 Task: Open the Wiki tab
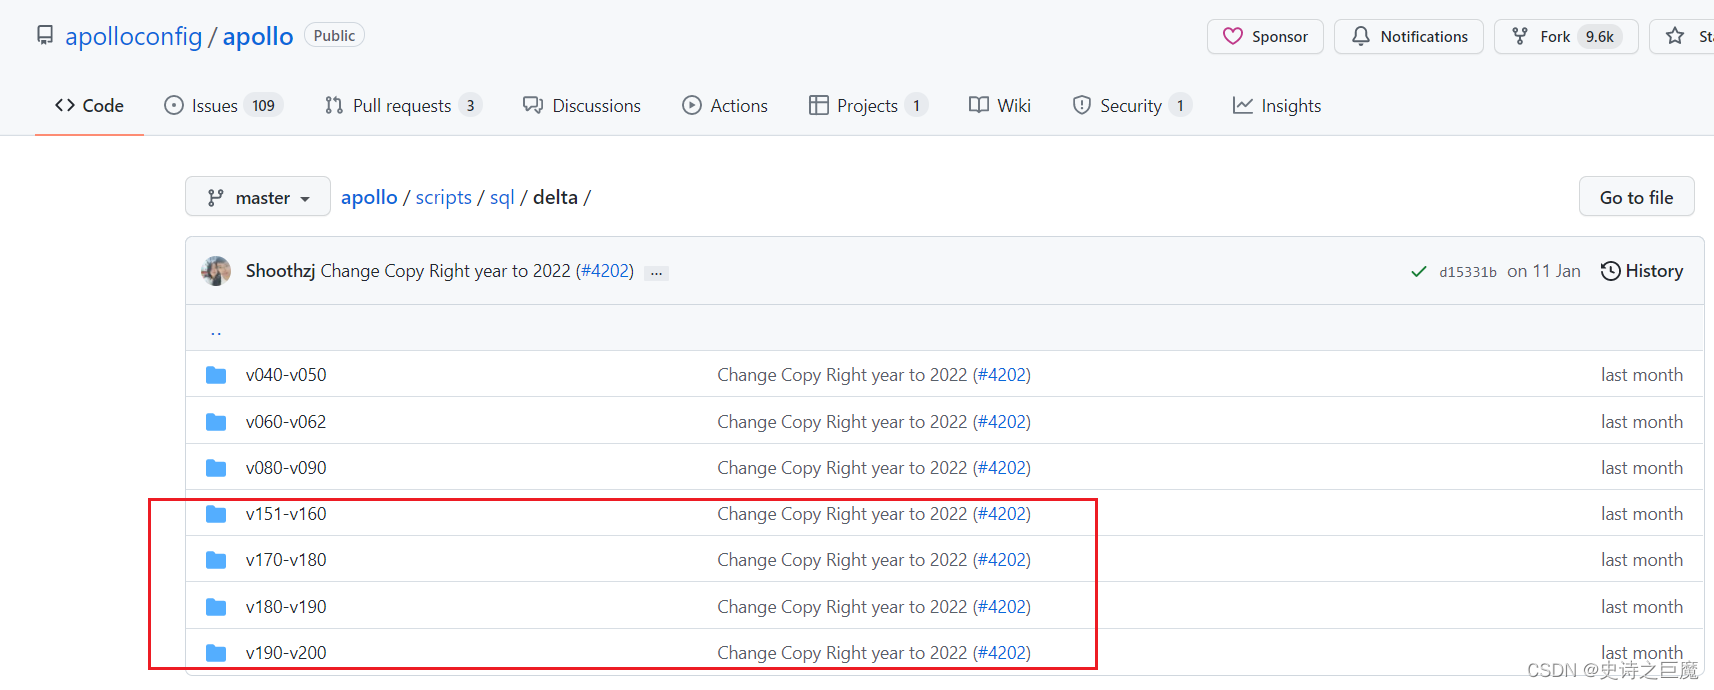click(1000, 106)
